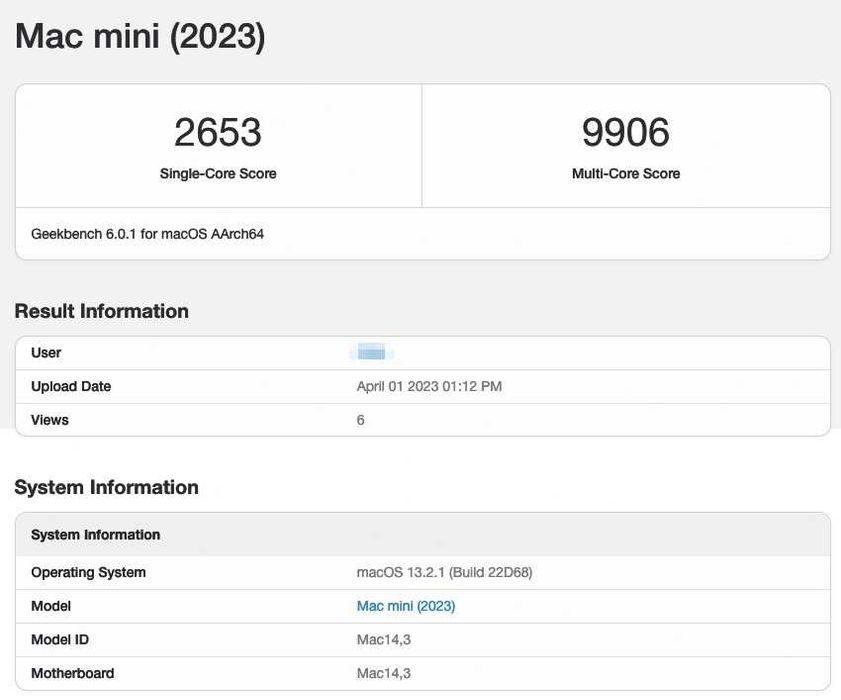Click the Model row label
The height and width of the screenshot is (700, 841).
point(51,606)
